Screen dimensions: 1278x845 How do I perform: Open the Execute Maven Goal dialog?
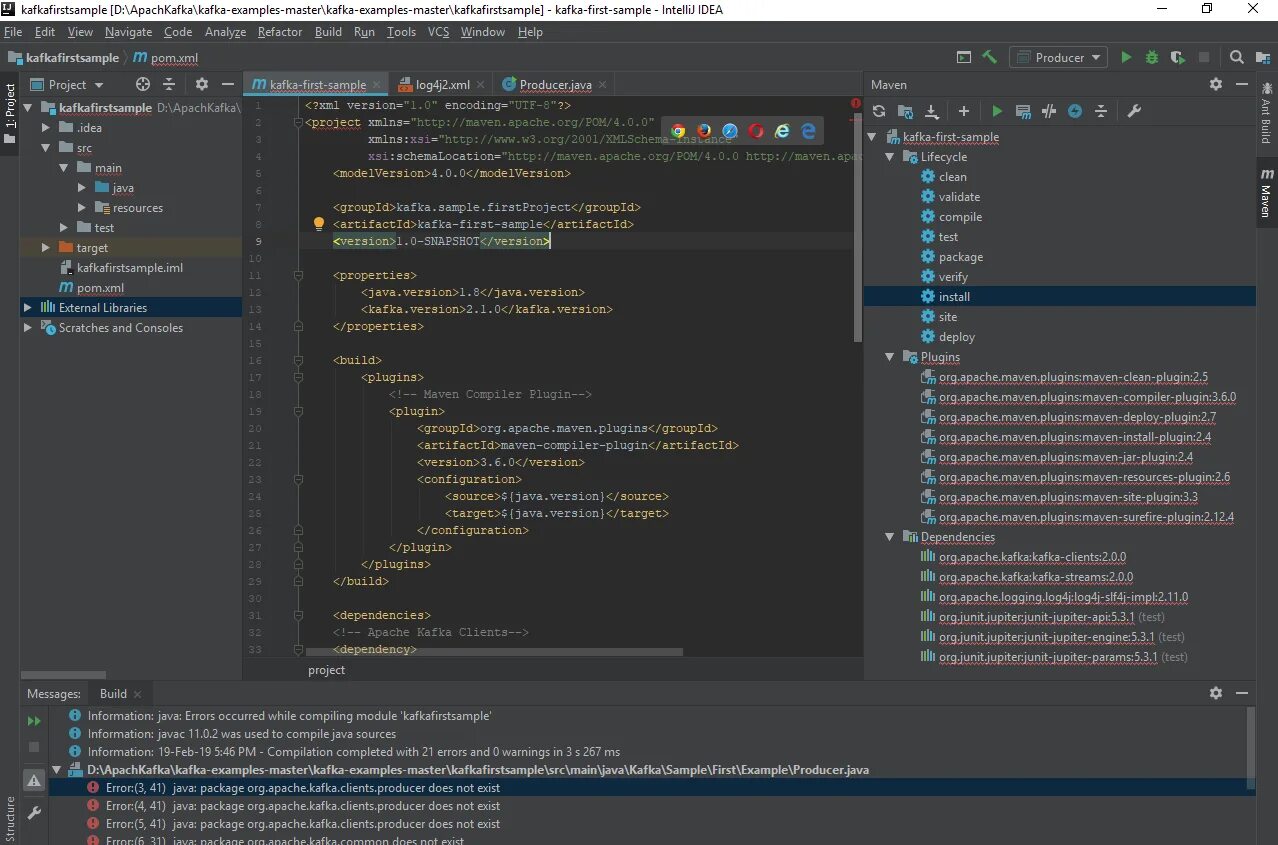(1023, 112)
